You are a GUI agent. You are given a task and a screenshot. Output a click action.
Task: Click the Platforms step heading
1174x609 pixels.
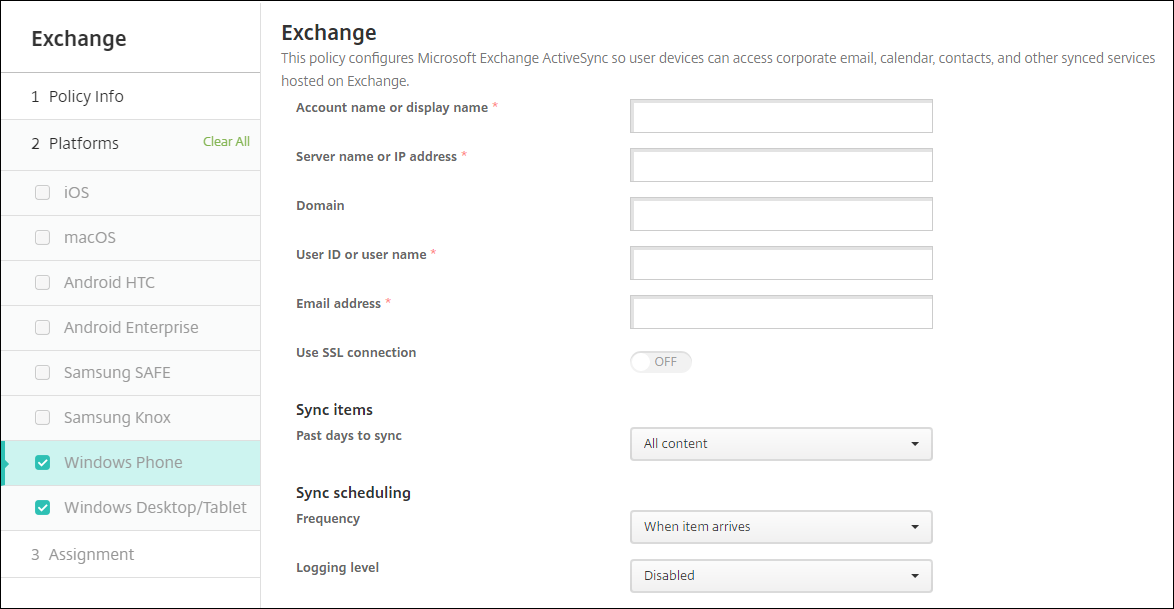(84, 144)
